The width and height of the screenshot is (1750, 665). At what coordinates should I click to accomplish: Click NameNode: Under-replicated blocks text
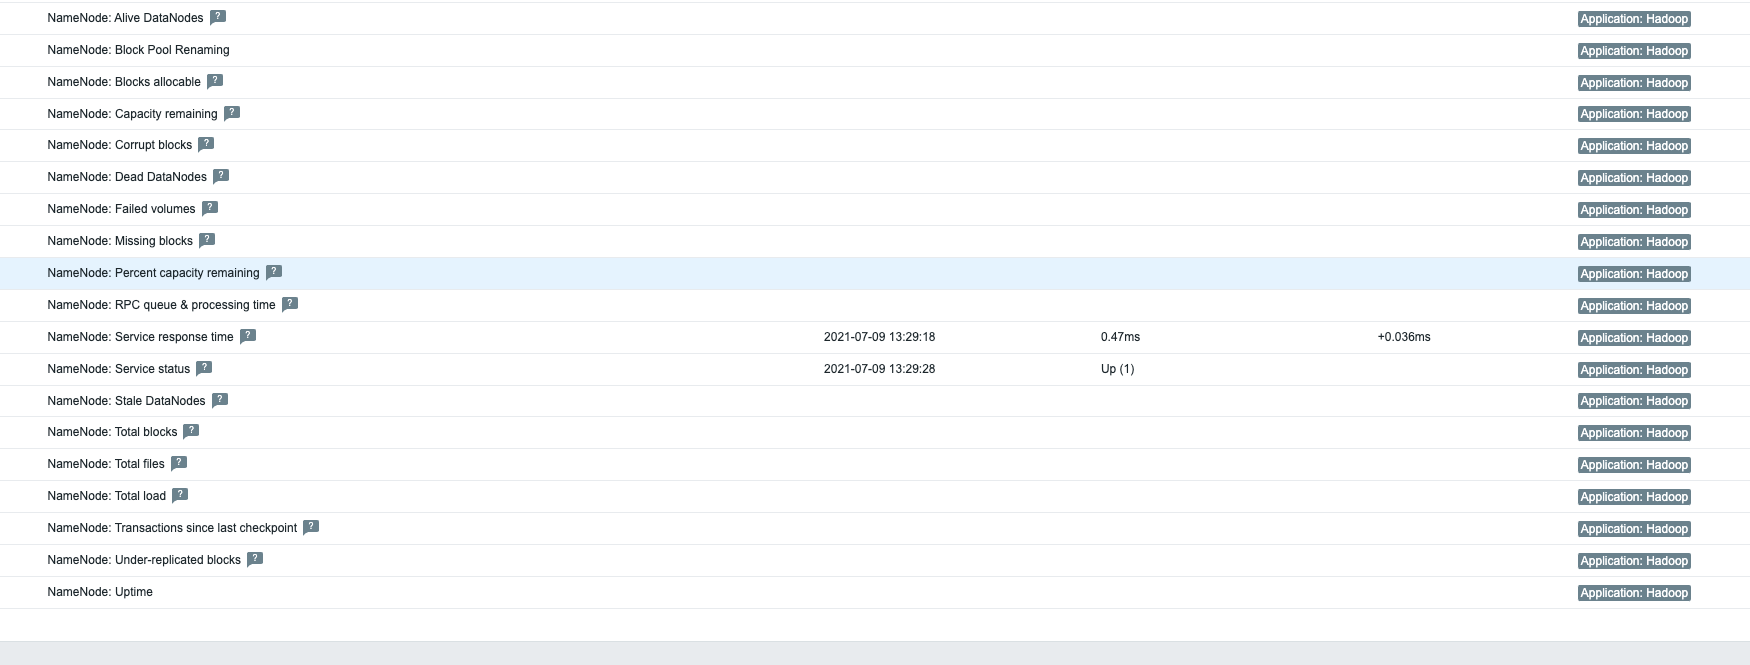coord(144,560)
